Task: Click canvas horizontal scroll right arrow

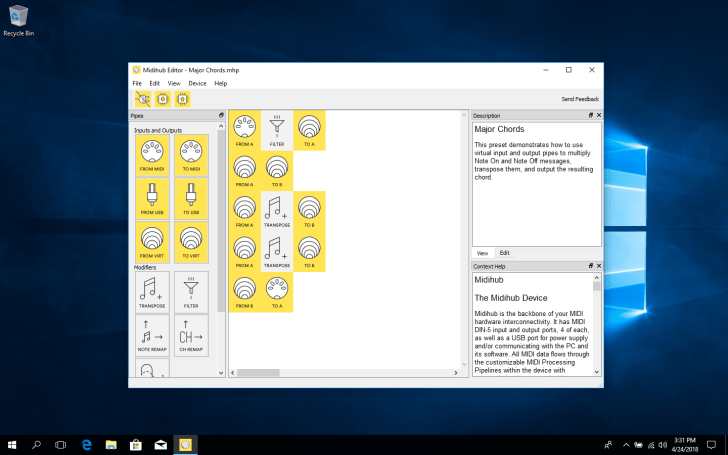Action: click(x=455, y=373)
